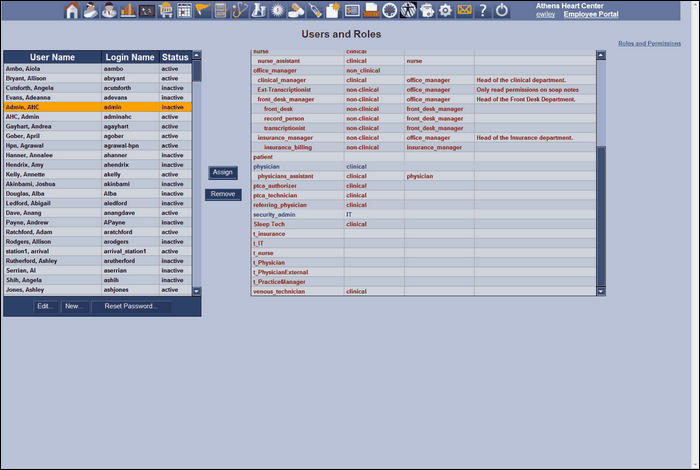
Task: Open the clipboard notes icon
Action: [x=221, y=10]
